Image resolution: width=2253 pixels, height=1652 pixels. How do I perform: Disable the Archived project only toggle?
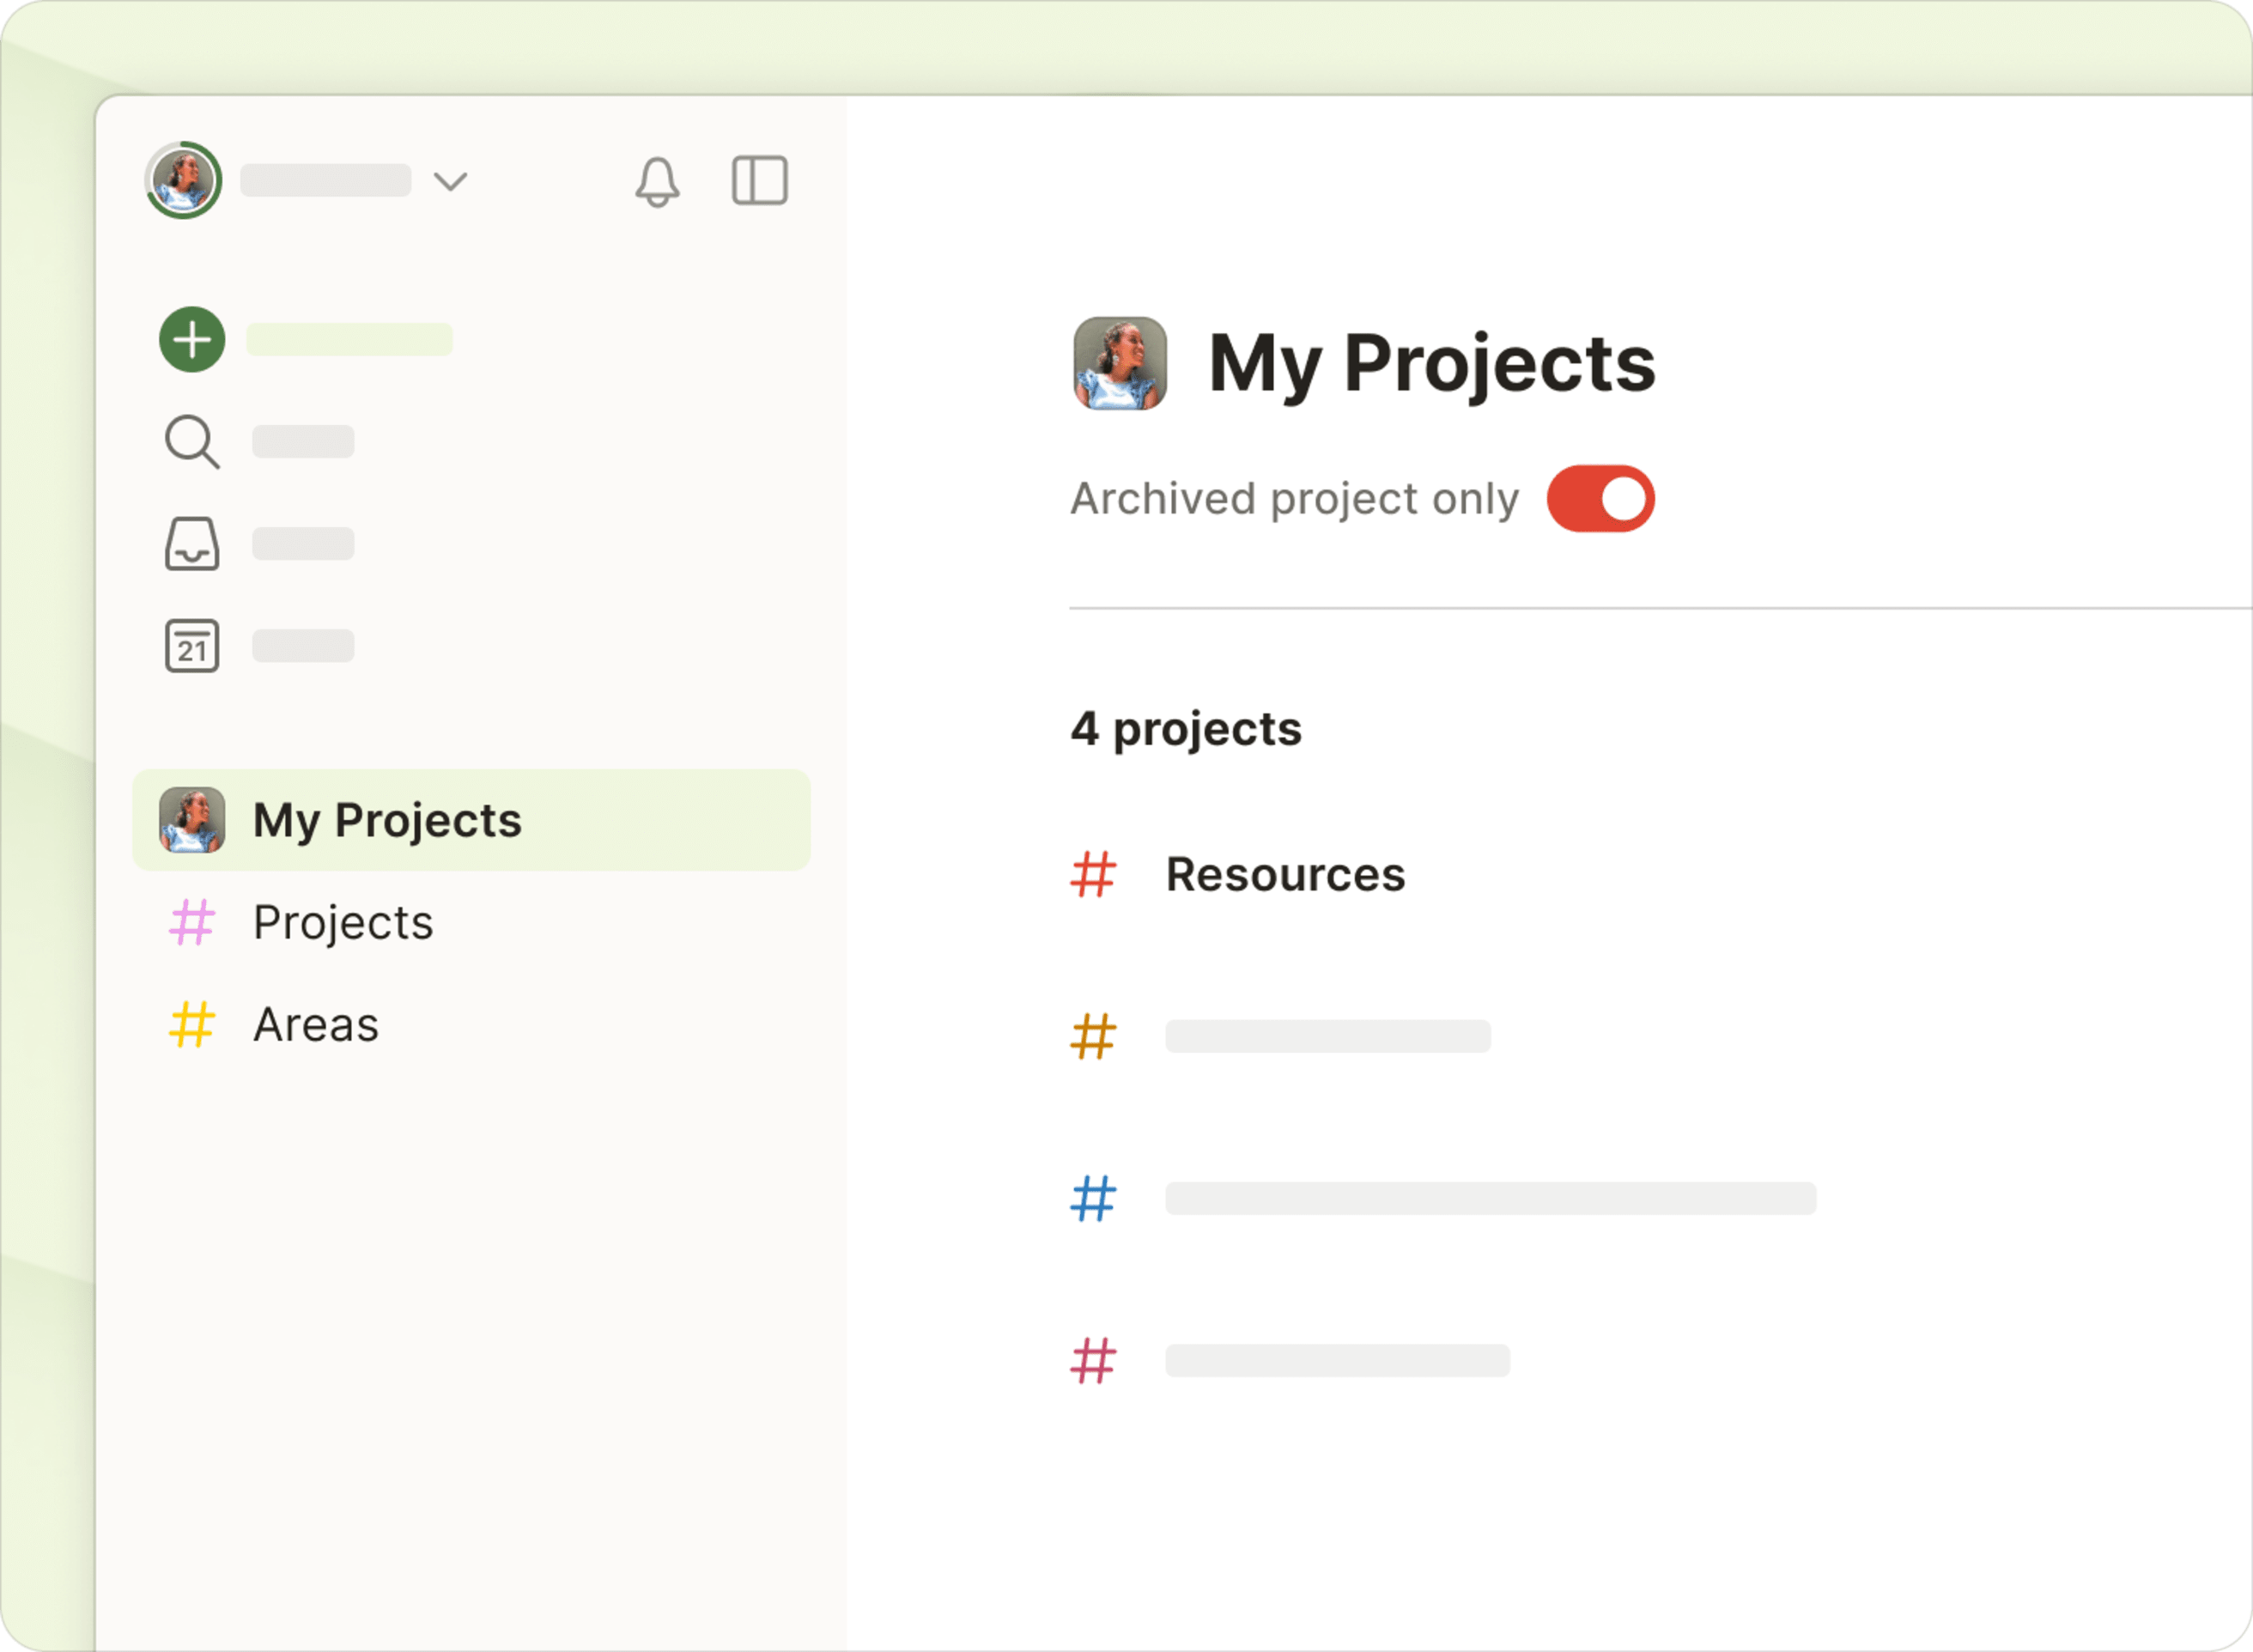point(1600,499)
